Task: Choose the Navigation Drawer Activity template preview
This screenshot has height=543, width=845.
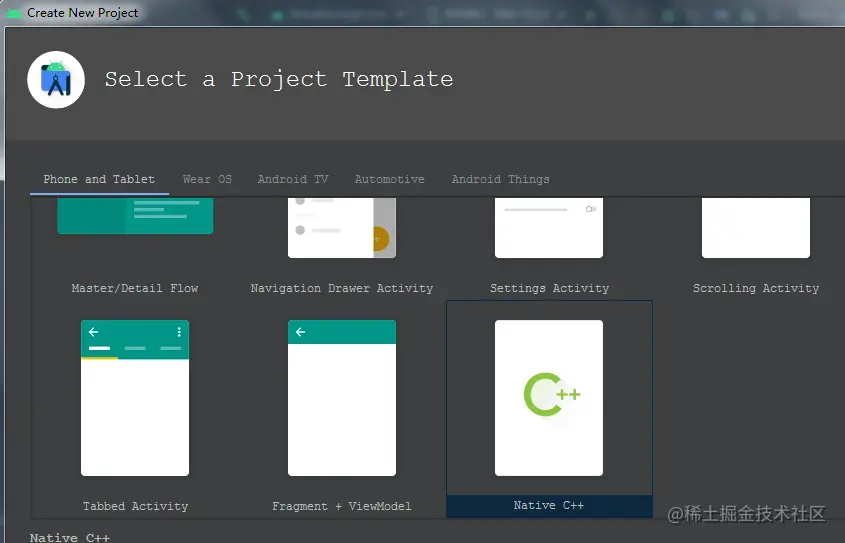Action: 342,227
